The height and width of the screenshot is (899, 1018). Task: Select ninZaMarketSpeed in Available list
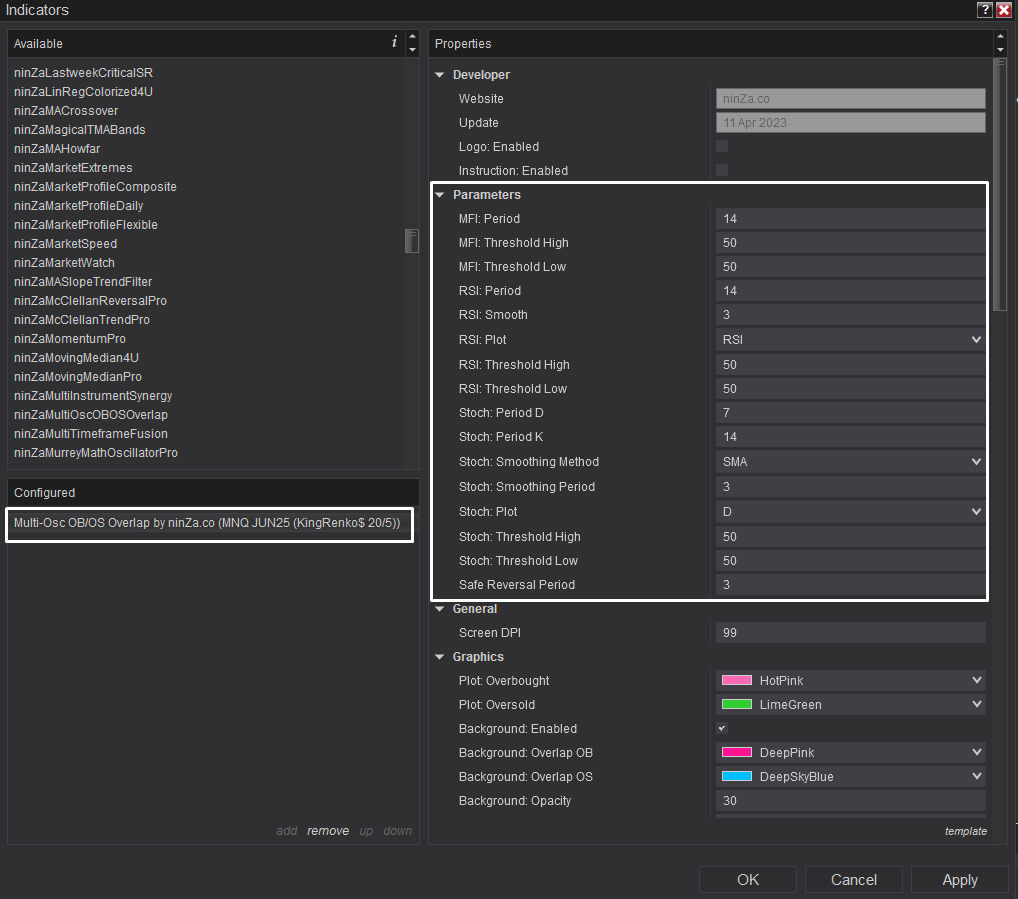pos(66,244)
